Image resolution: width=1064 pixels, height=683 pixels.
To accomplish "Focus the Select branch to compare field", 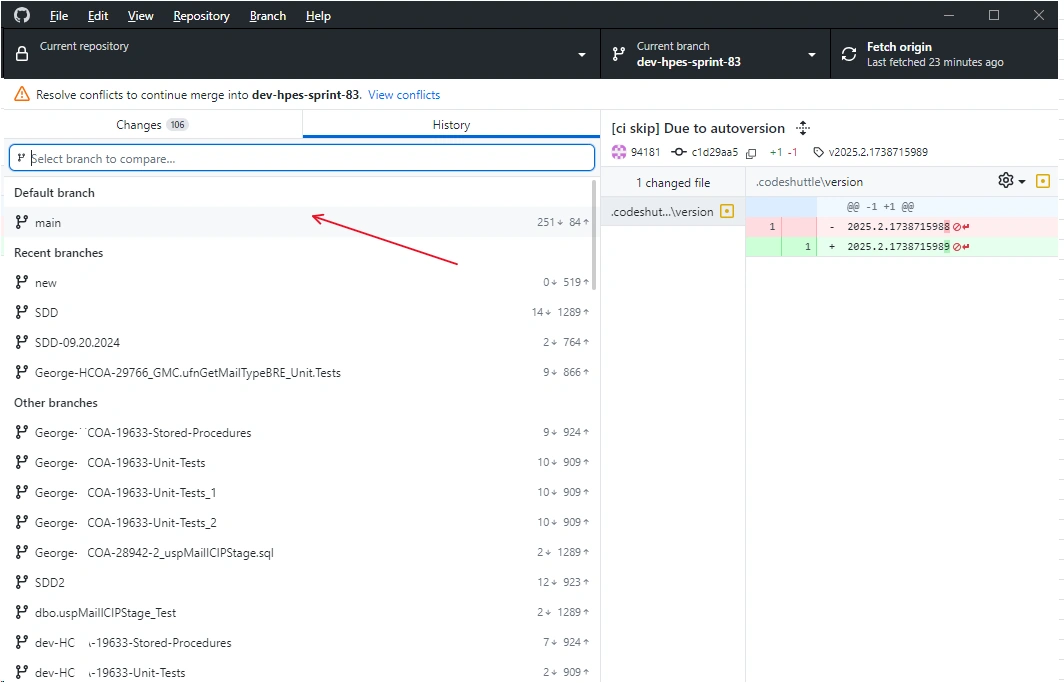I will click(302, 158).
